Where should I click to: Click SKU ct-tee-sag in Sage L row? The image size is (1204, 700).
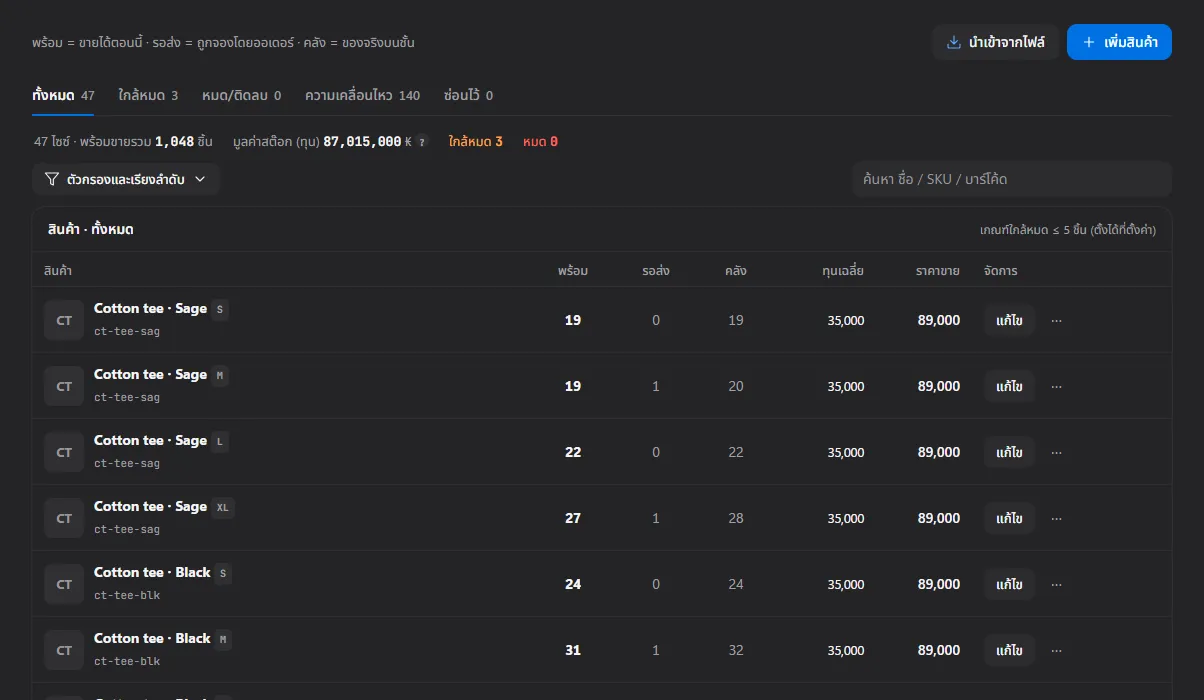point(127,464)
